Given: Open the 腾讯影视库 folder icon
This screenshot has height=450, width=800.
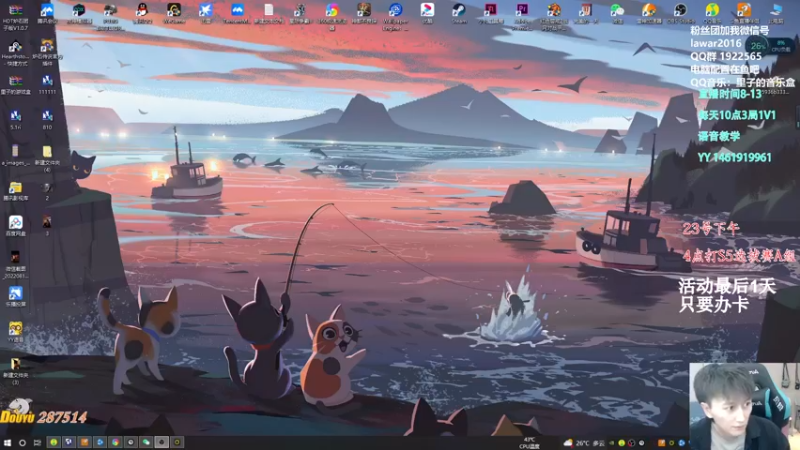Looking at the screenshot, I should [x=15, y=191].
